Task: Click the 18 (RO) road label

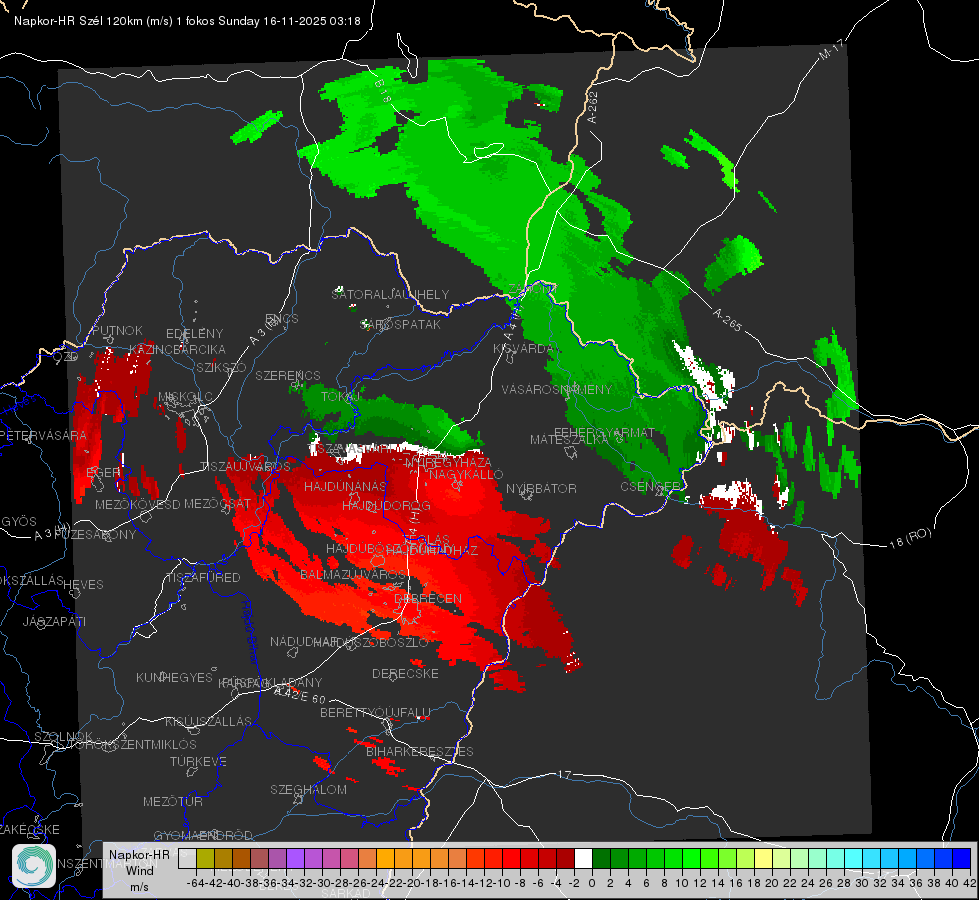Action: coord(910,538)
